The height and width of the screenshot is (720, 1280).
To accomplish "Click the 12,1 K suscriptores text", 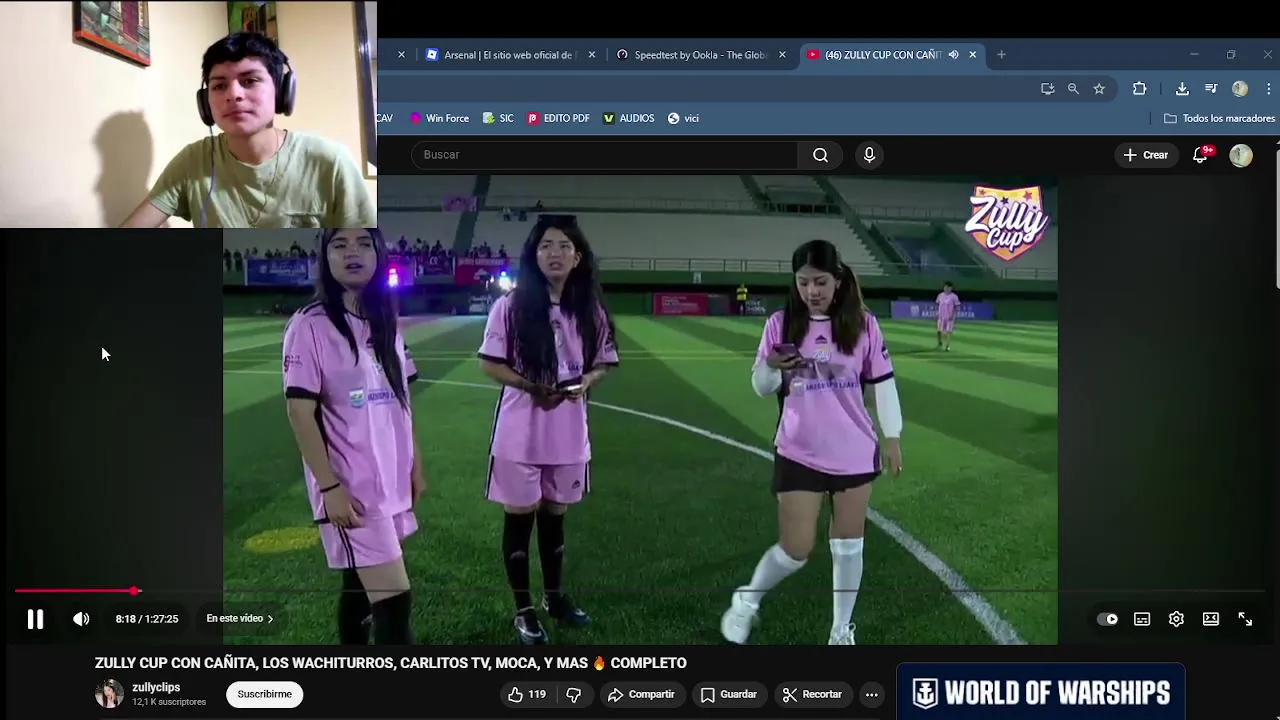I will coord(169,702).
